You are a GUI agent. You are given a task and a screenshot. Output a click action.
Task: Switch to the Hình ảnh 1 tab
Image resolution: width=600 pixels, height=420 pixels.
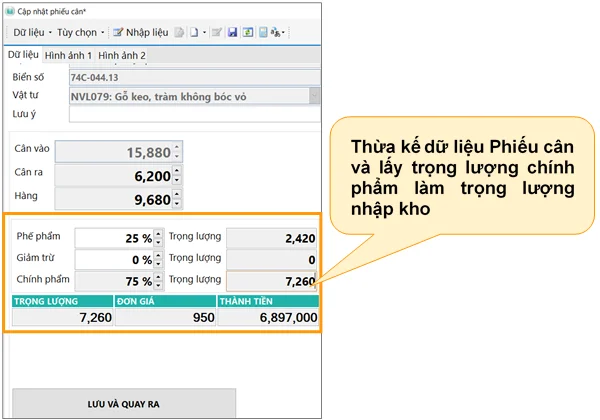[x=68, y=55]
